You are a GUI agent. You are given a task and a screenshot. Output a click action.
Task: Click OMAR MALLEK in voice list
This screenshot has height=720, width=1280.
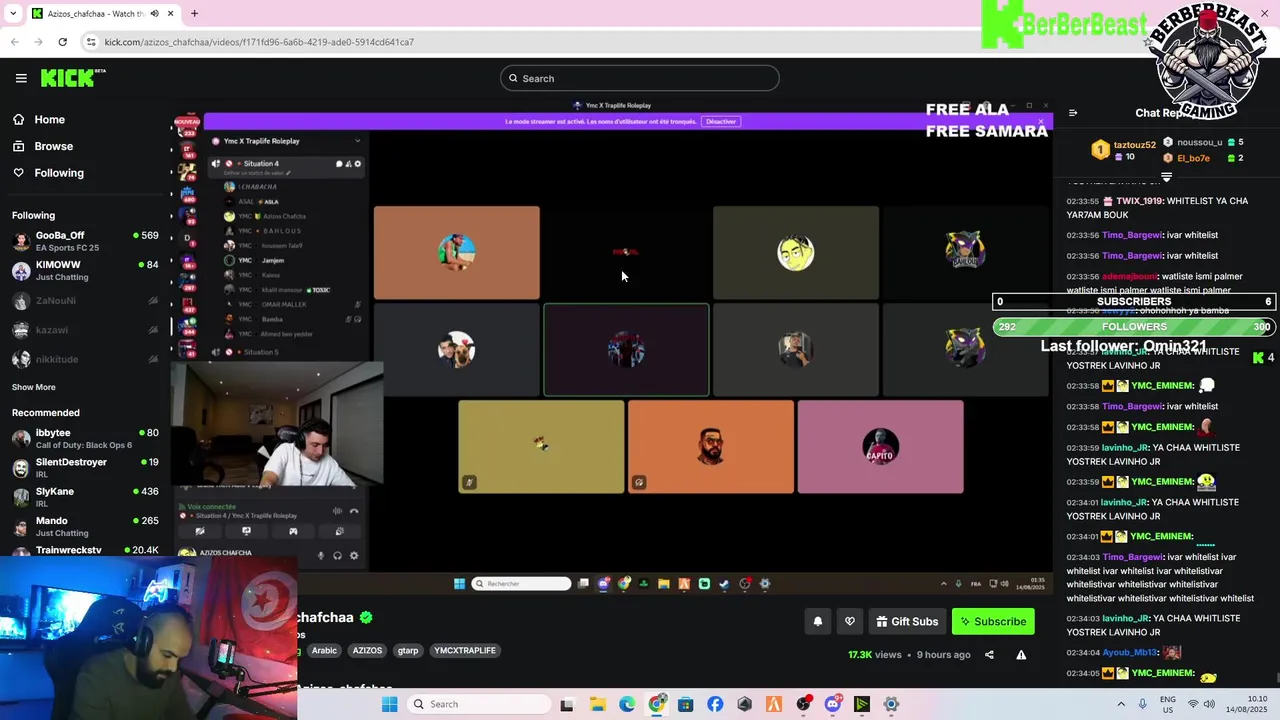(284, 304)
